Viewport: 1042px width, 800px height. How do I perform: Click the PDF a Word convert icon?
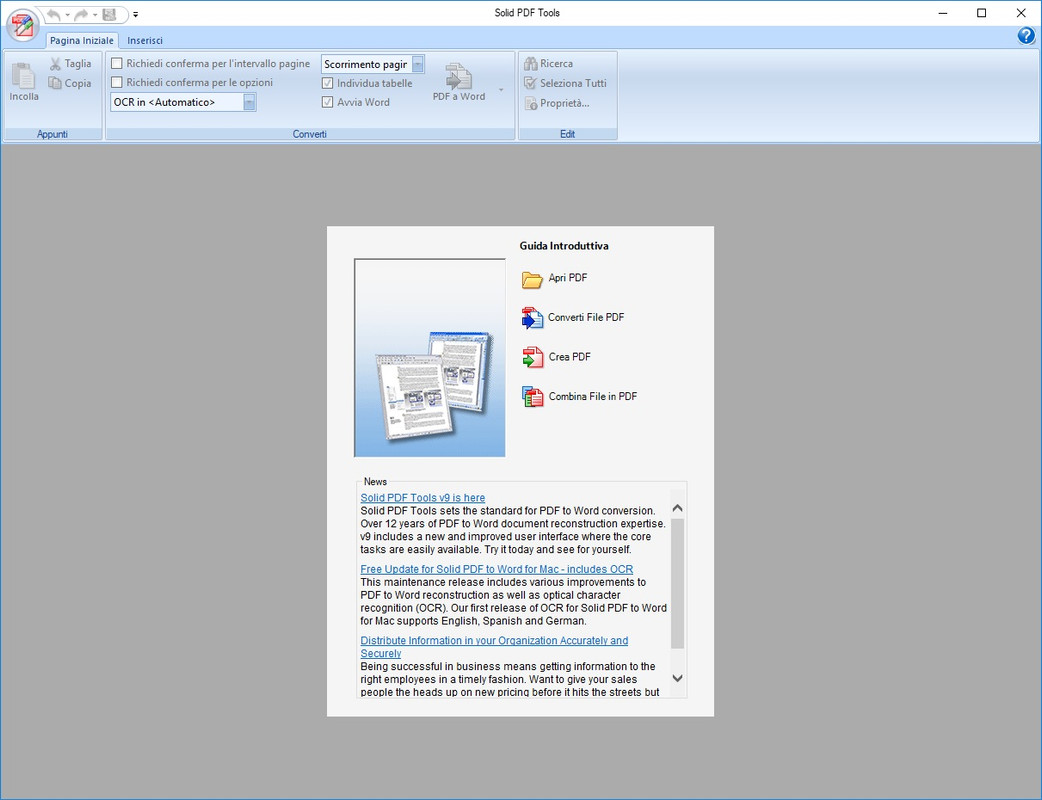(x=459, y=76)
